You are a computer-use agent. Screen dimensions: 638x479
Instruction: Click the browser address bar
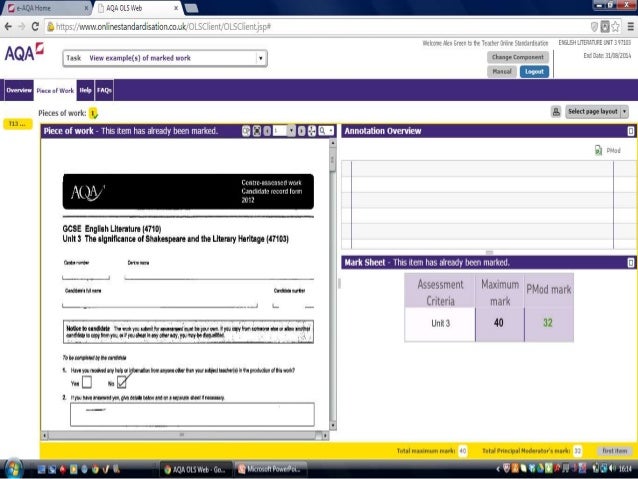(317, 27)
